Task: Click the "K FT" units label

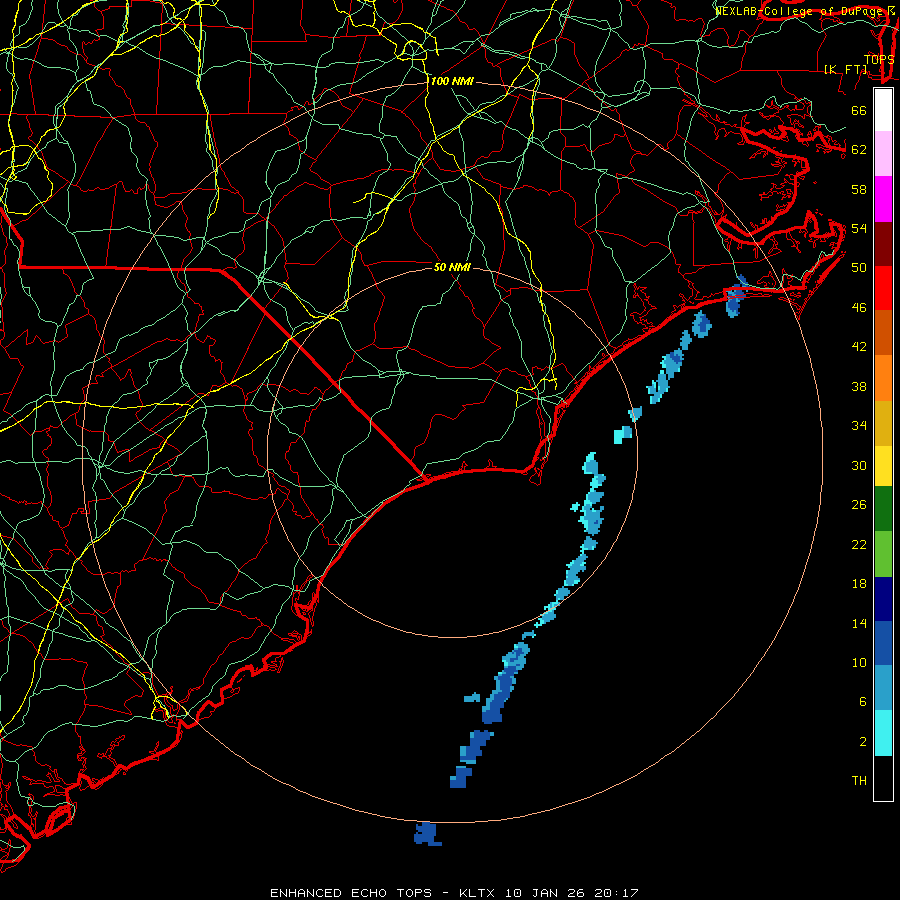Action: tap(846, 69)
